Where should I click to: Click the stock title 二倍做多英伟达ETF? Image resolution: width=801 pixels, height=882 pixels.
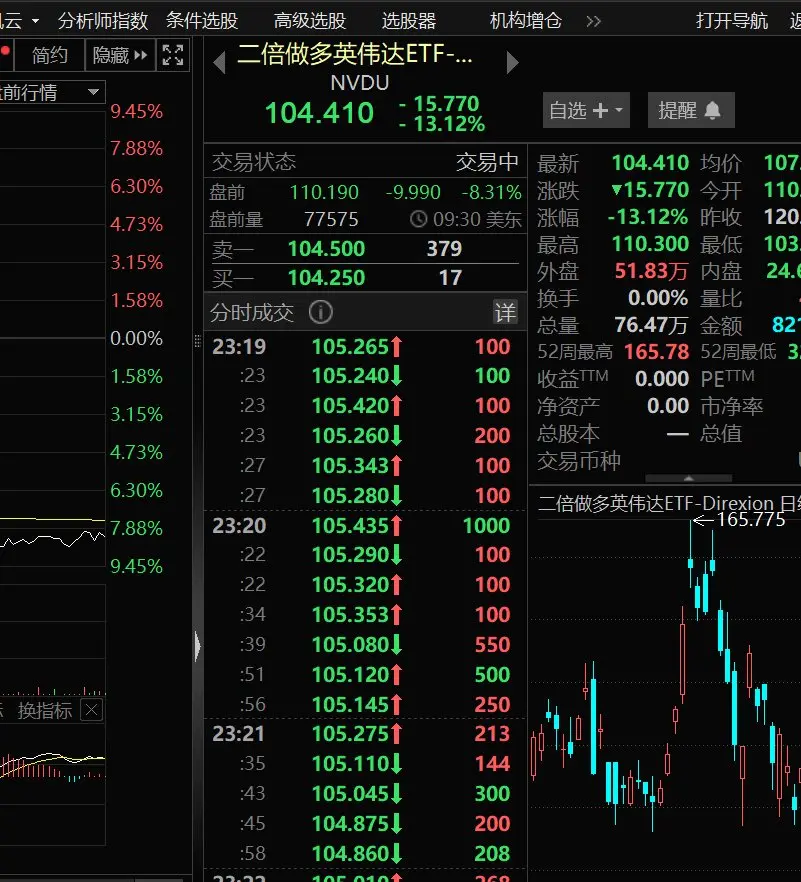(x=354, y=54)
